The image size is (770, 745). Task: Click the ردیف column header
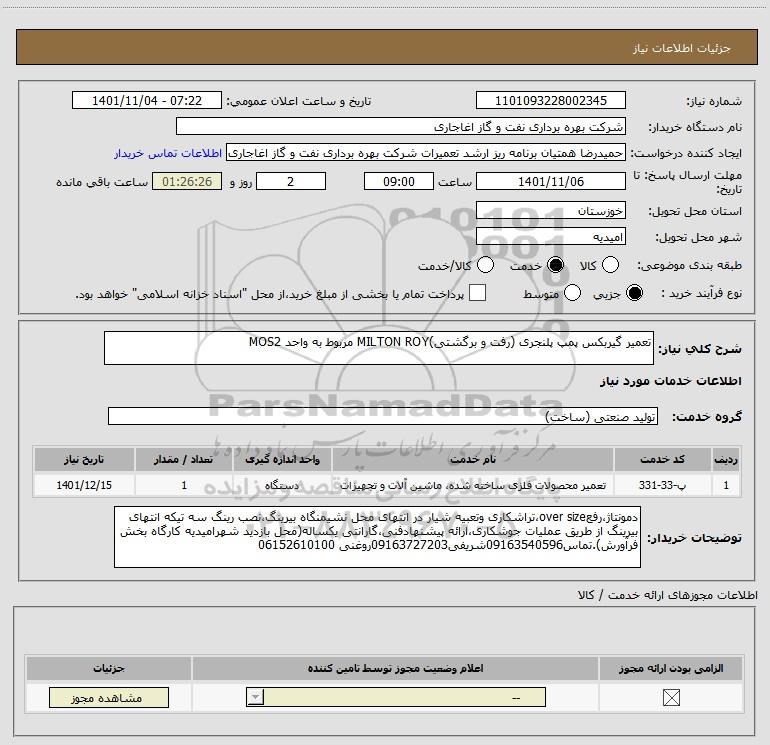point(726,459)
